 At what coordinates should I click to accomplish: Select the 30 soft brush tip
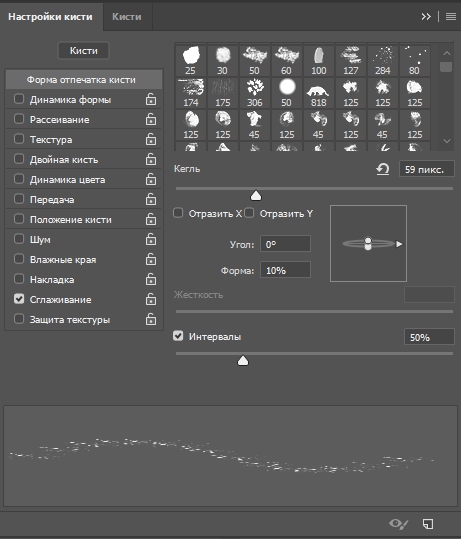point(222,60)
